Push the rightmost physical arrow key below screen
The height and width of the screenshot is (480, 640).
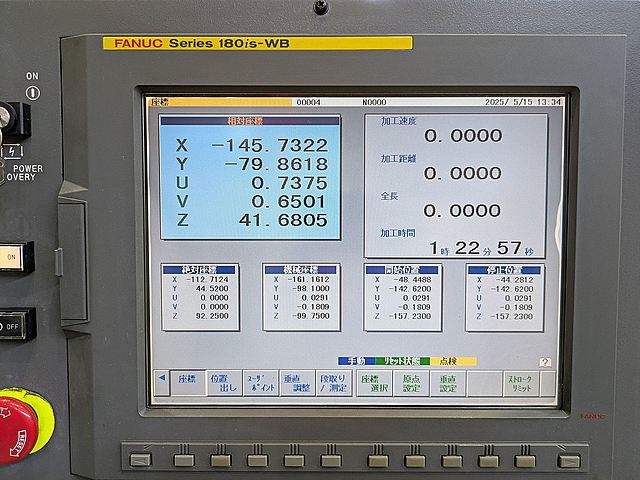569,461
